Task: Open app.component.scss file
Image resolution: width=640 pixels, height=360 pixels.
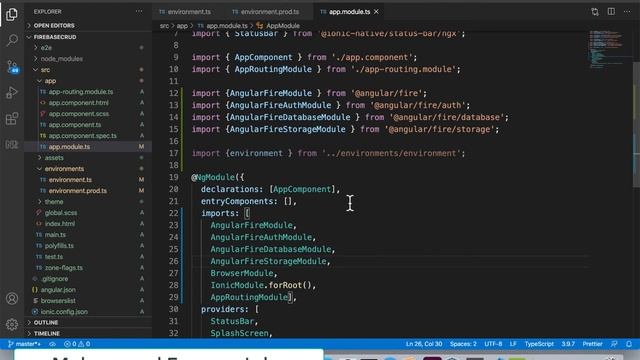Action: point(78,114)
